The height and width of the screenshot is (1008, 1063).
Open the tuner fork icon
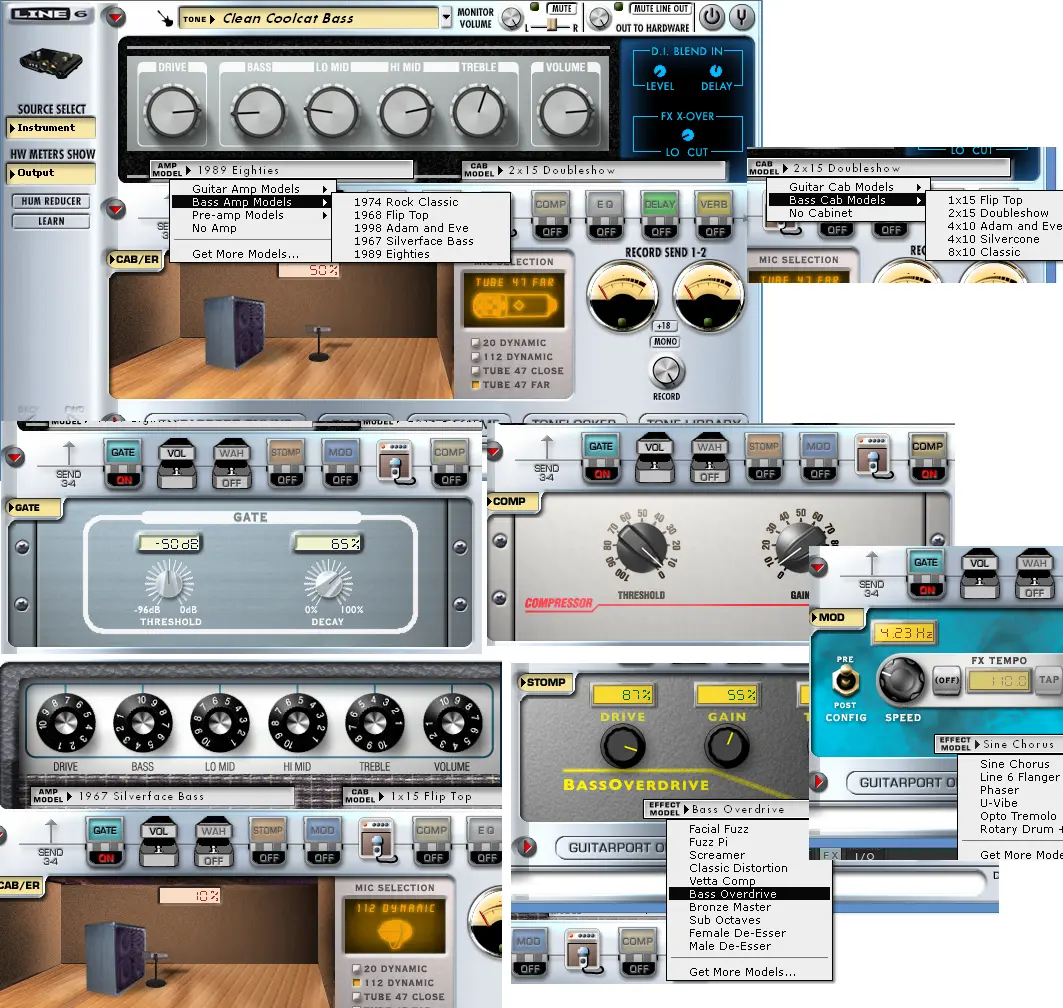pyautogui.click(x=741, y=18)
